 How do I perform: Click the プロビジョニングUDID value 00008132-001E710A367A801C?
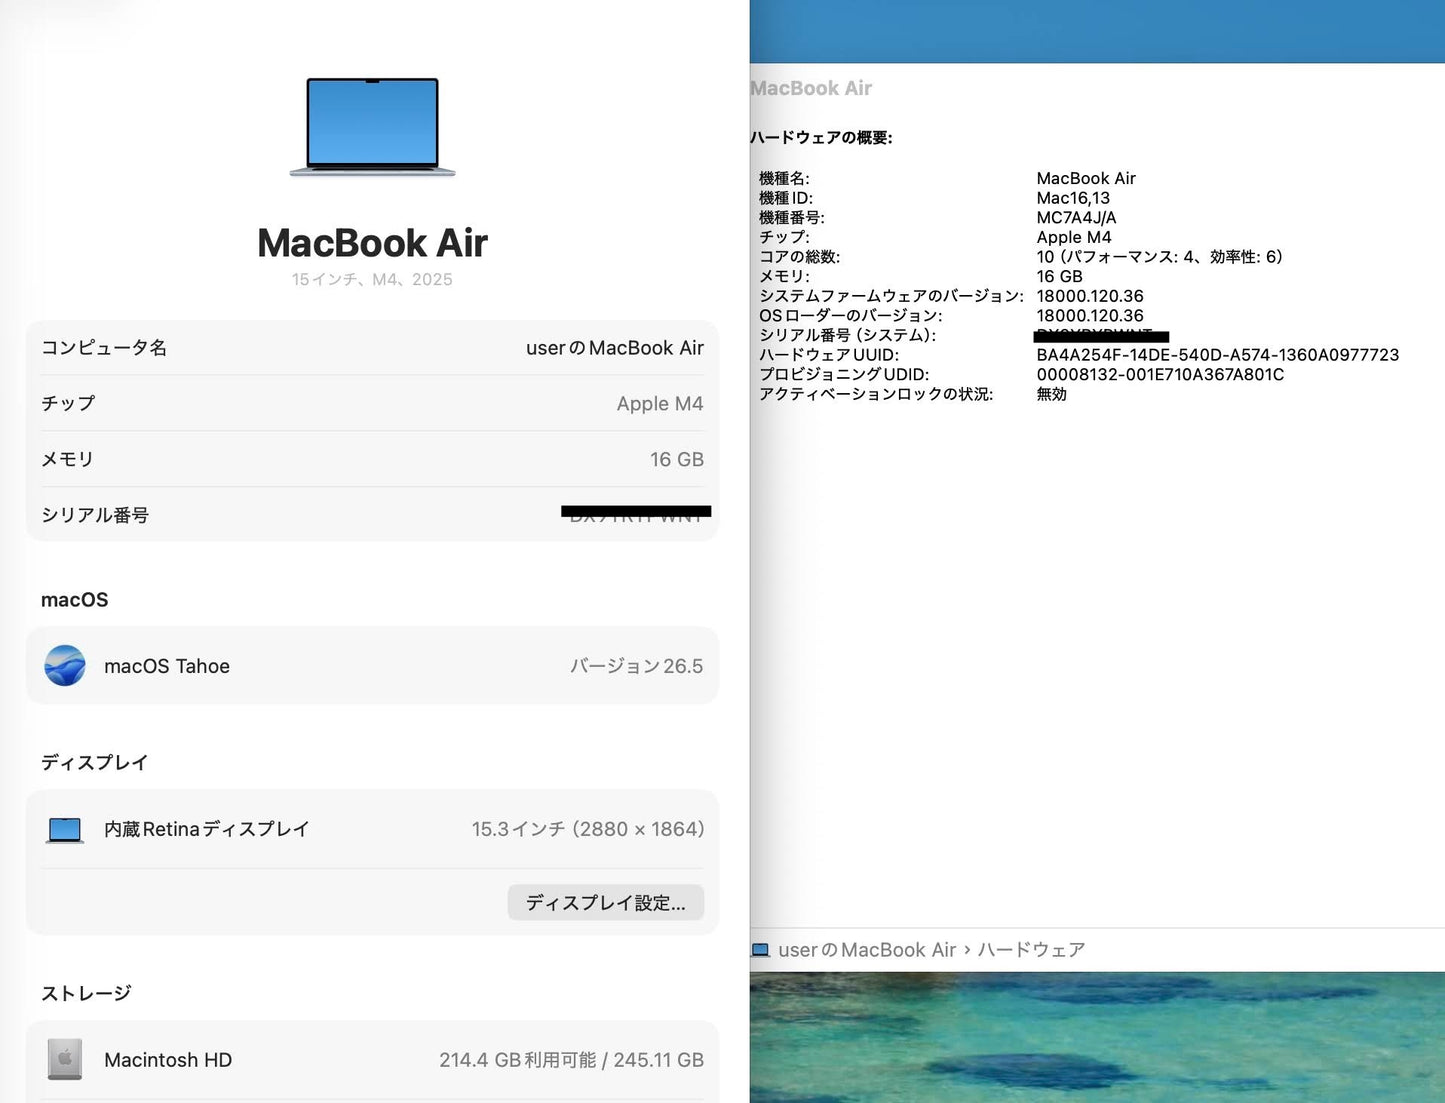click(1160, 375)
